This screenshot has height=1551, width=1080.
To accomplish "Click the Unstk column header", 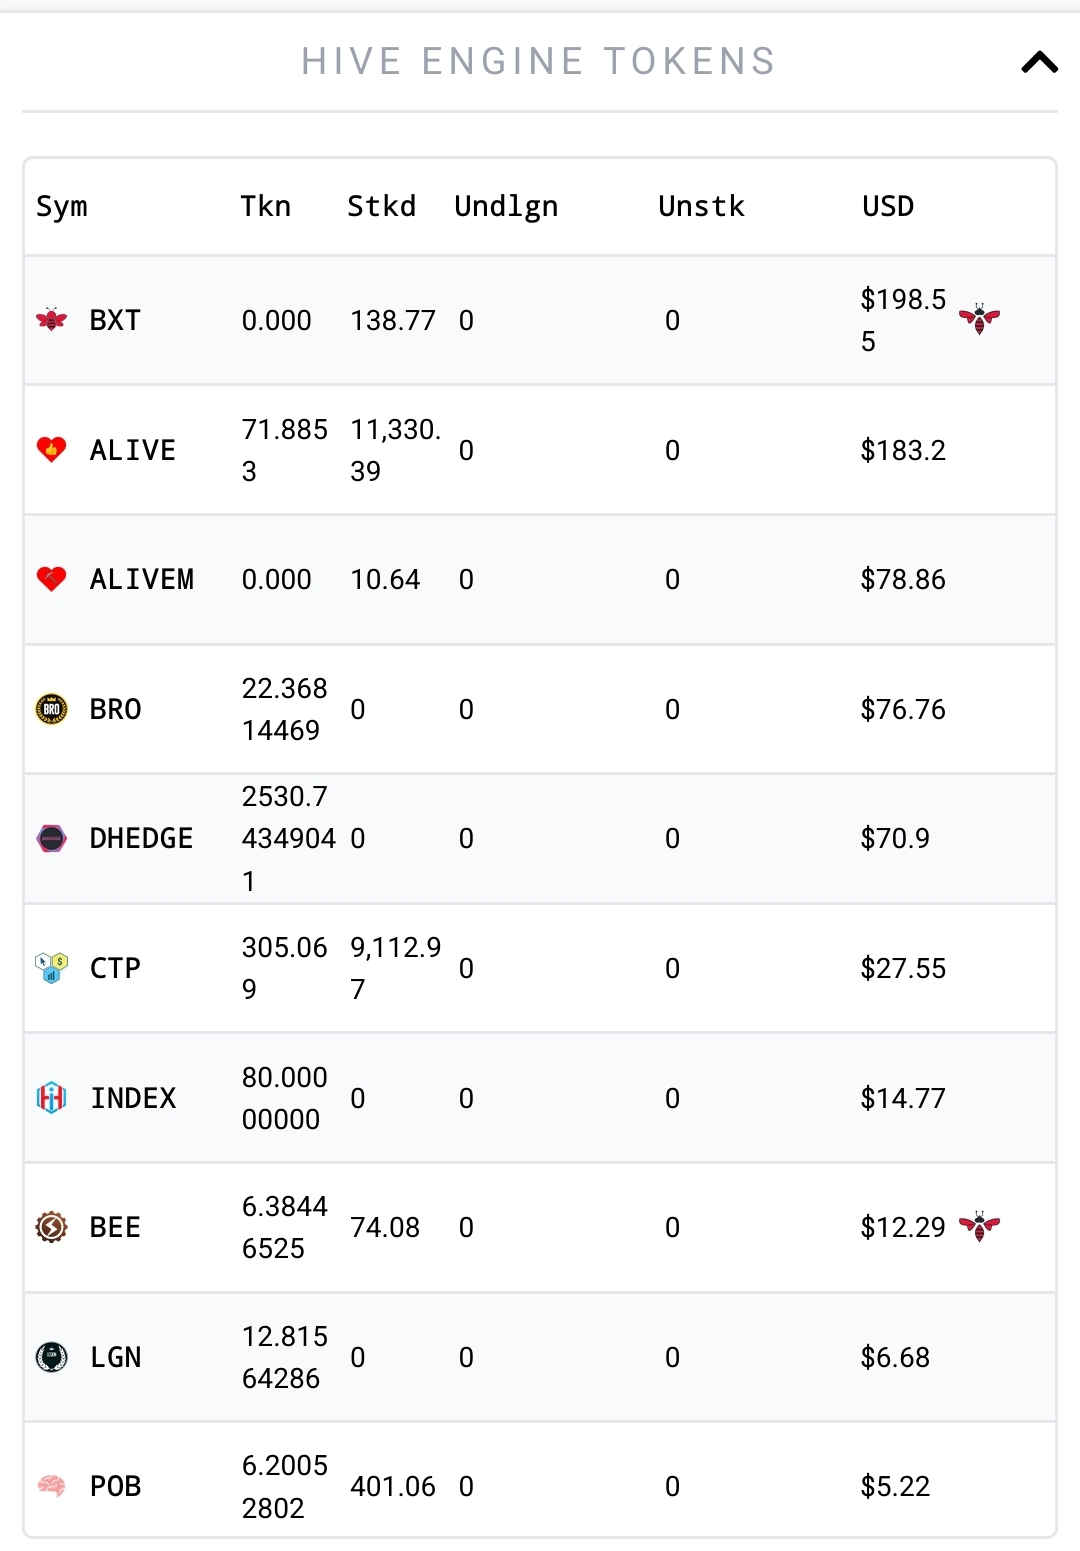I will 701,206.
